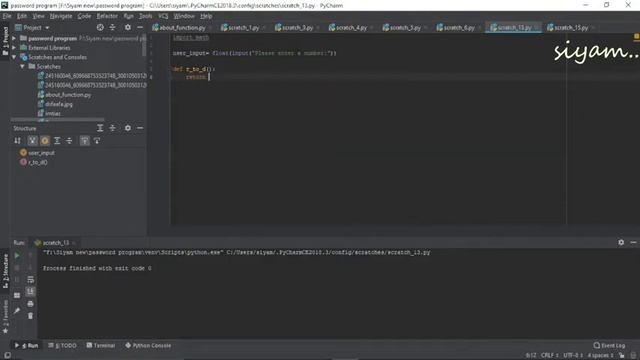Screen dimensions: 640x360
Task: Click the cursor position indicator in status bar
Action: click(x=531, y=356)
